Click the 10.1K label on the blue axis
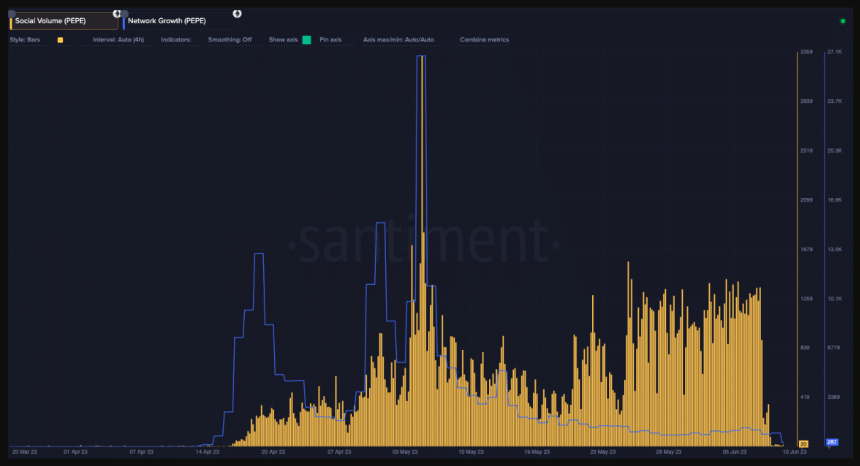The height and width of the screenshot is (466, 860). click(835, 299)
